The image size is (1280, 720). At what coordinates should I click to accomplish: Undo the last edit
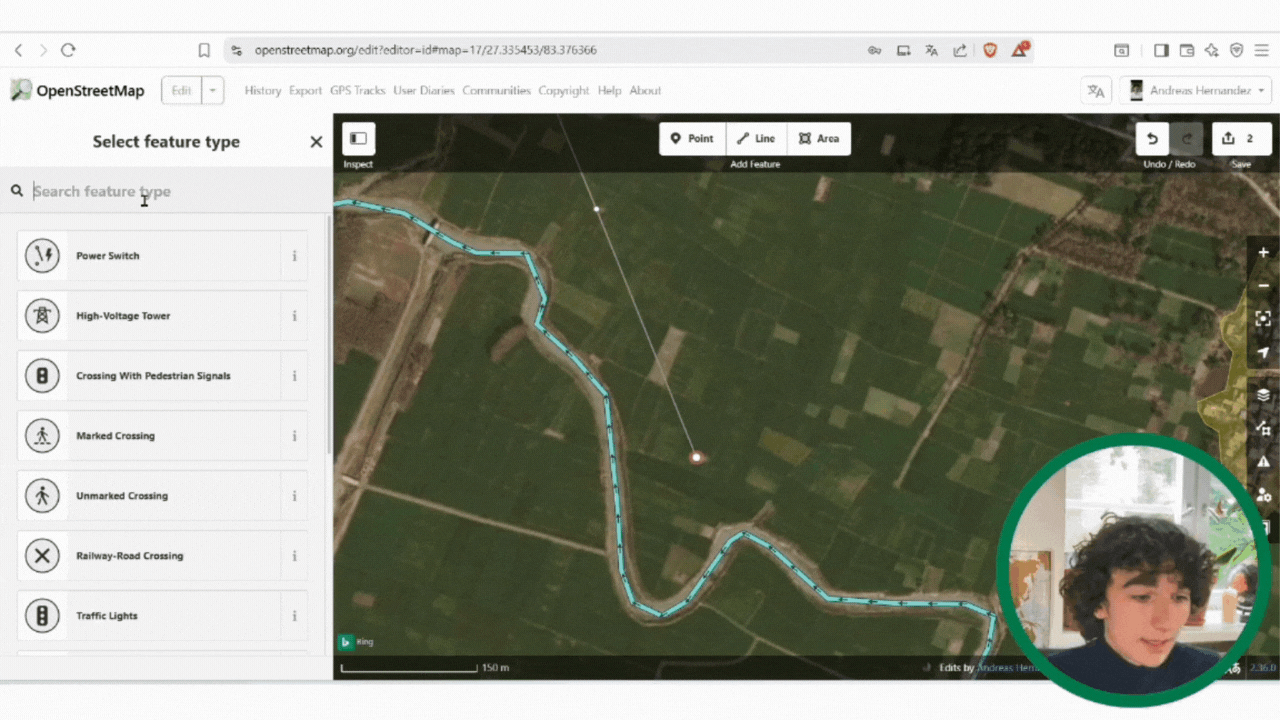click(1152, 139)
